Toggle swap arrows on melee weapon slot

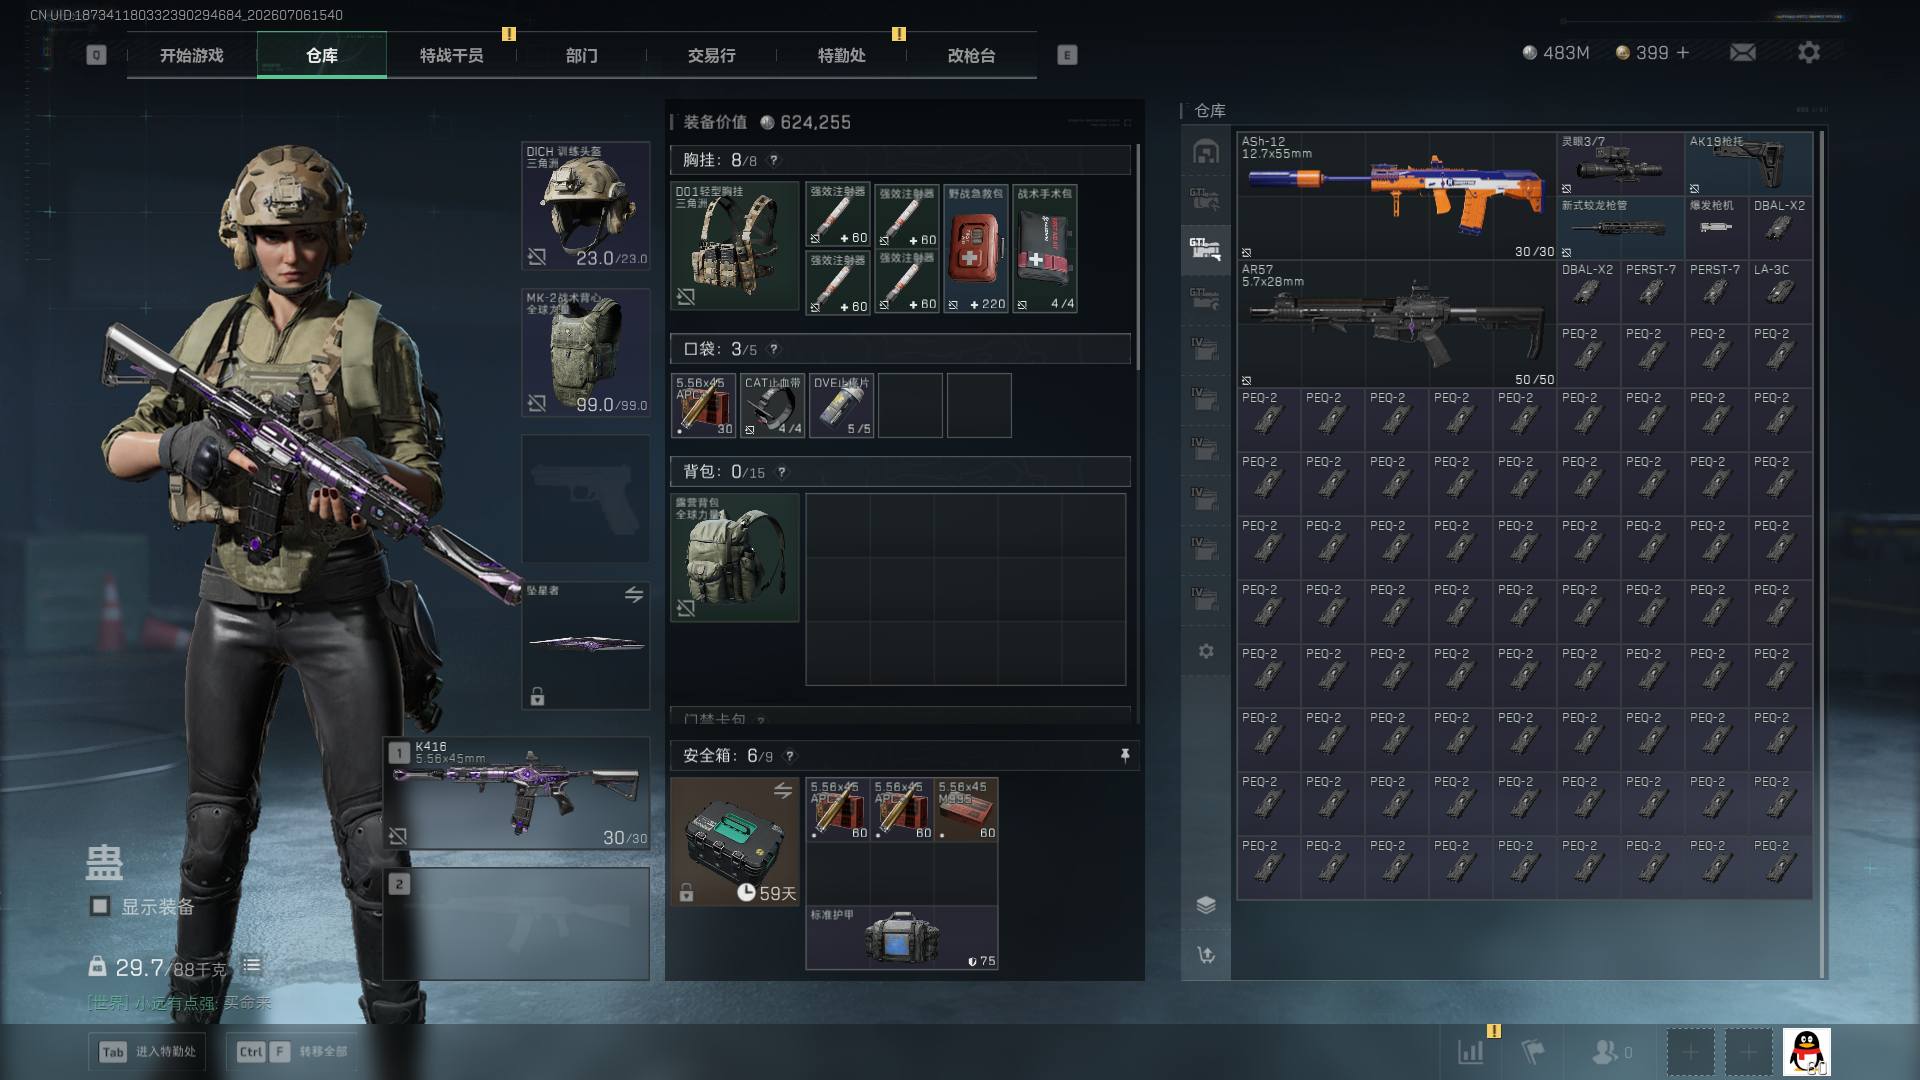pyautogui.click(x=634, y=594)
